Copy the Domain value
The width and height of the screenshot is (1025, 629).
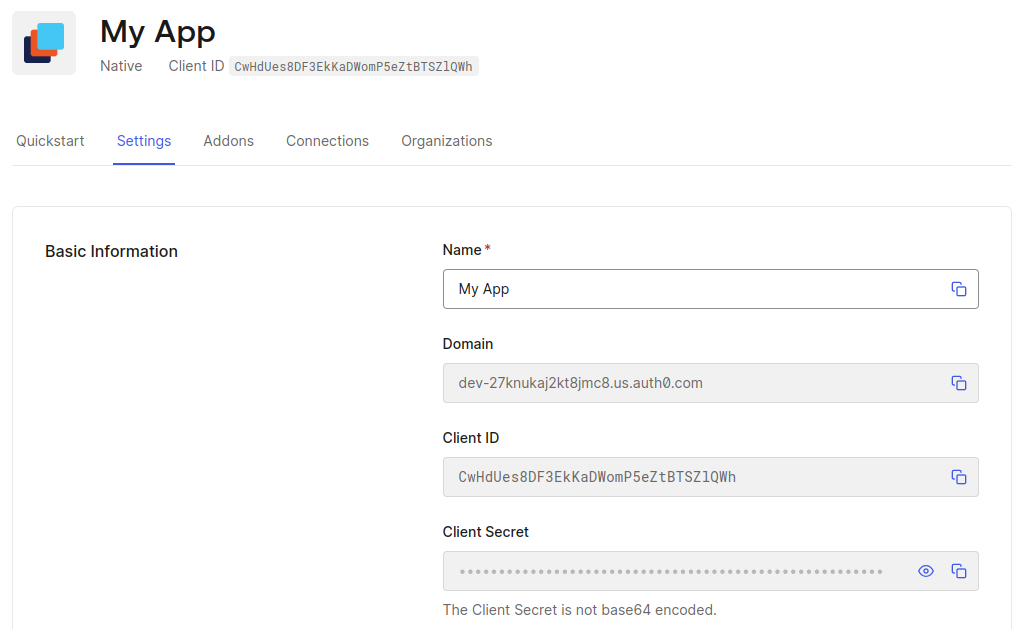pyautogui.click(x=958, y=383)
